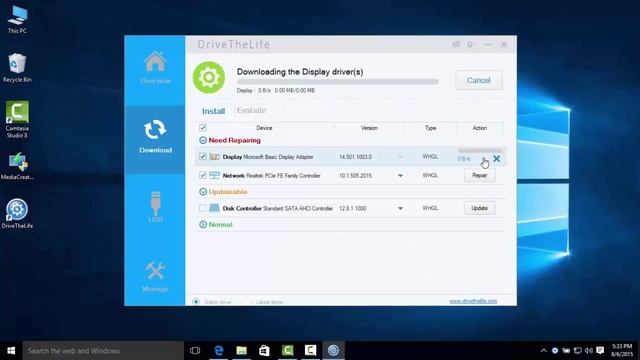This screenshot has width=640, height=360.
Task: Click version 10.1.505.2015 in Network row
Action: [x=355, y=176]
